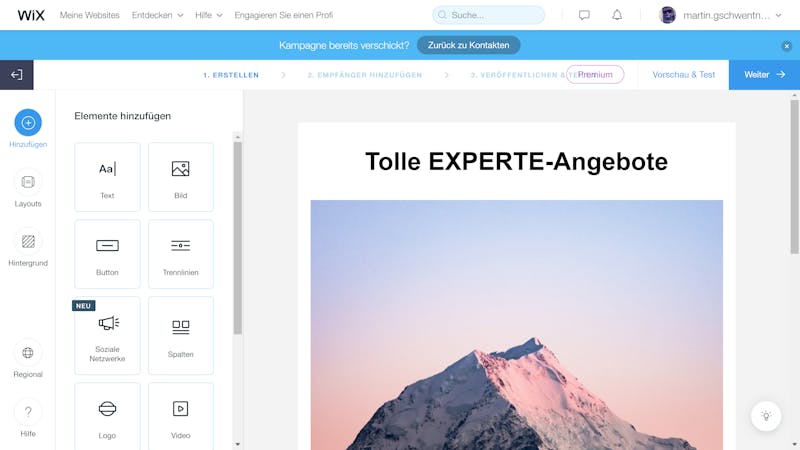Open the chat messages icon

pos(584,15)
